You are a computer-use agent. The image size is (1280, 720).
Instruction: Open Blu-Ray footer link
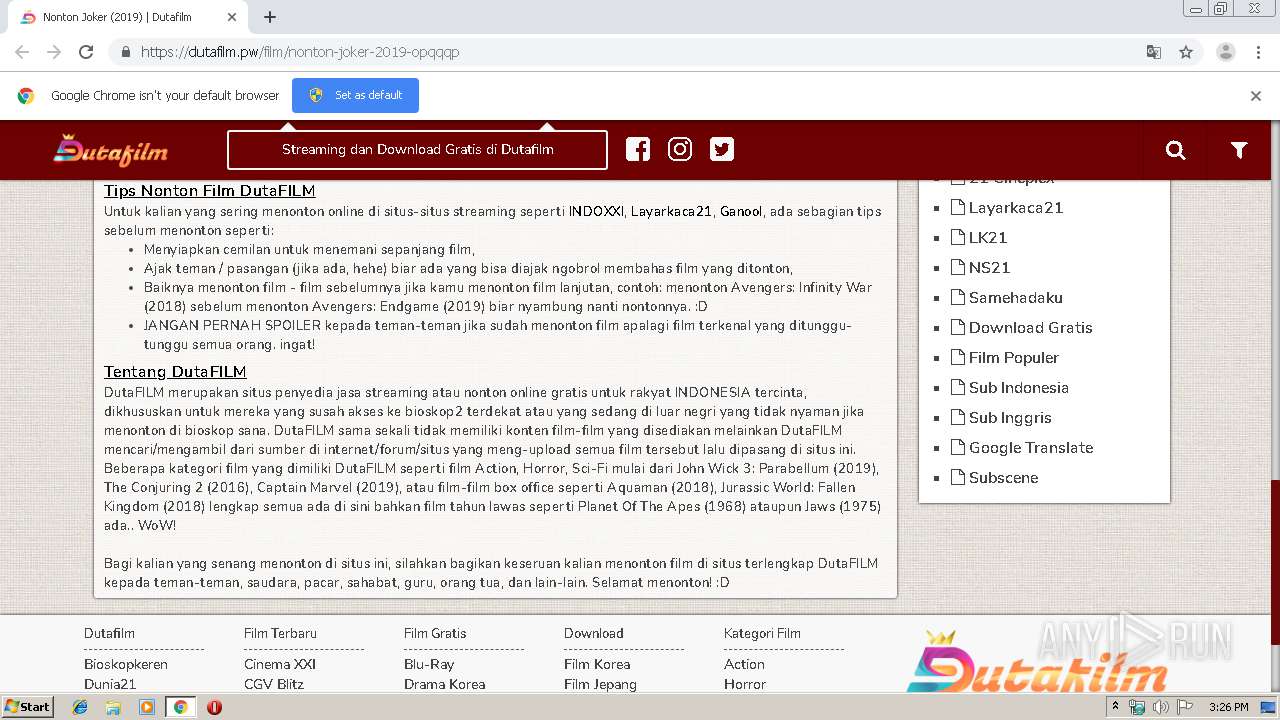pyautogui.click(x=429, y=664)
